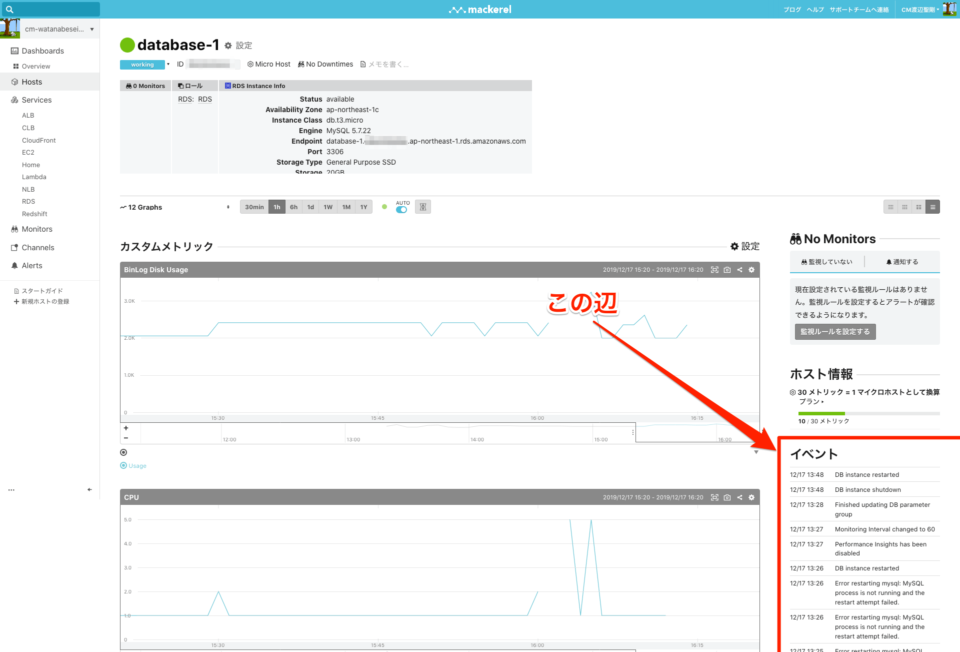This screenshot has width=960, height=652.
Task: Open the CPU graph settings gear icon
Action: coord(752,497)
